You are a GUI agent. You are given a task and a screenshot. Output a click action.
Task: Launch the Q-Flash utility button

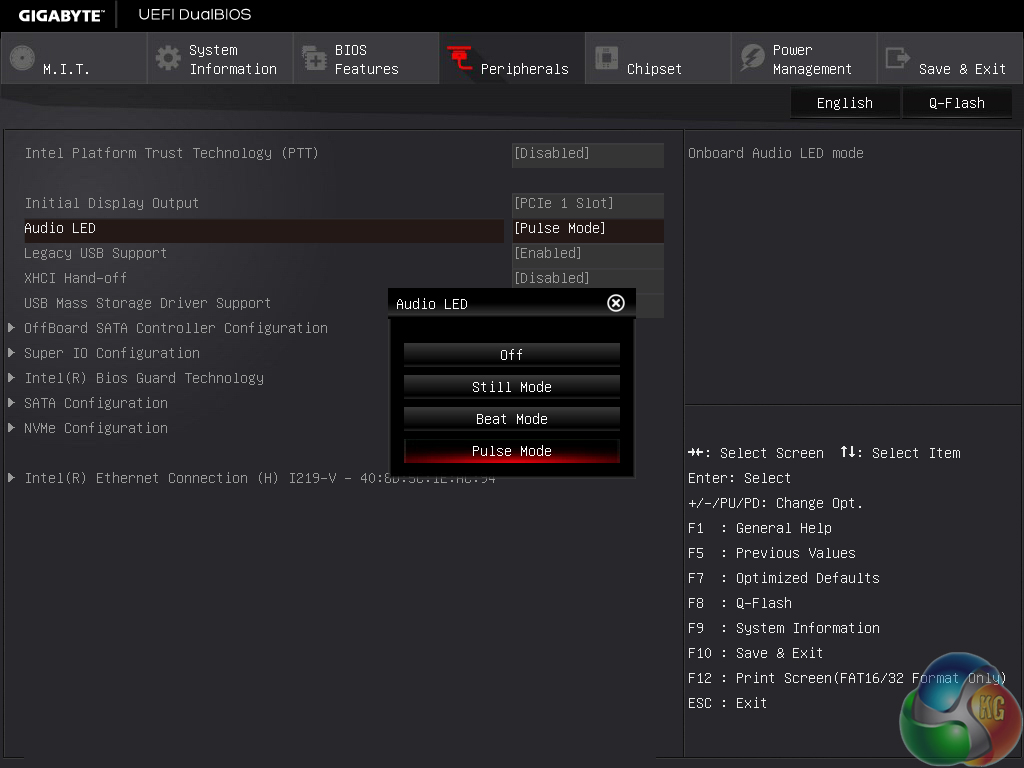957,103
